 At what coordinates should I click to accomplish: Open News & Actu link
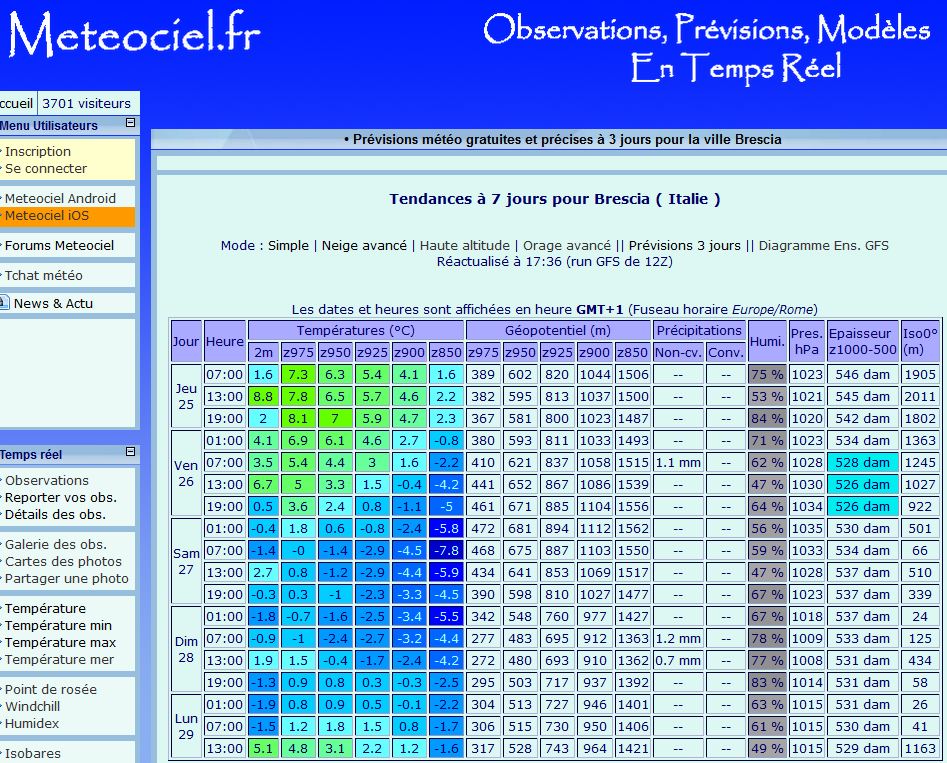53,303
